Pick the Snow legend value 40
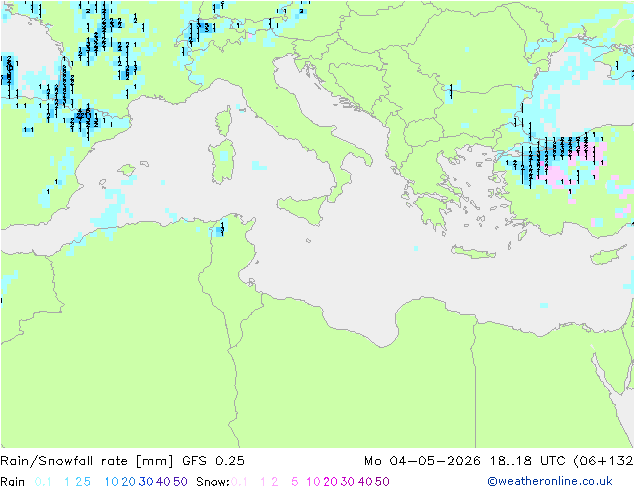This screenshot has width=634, height=490. point(365,482)
